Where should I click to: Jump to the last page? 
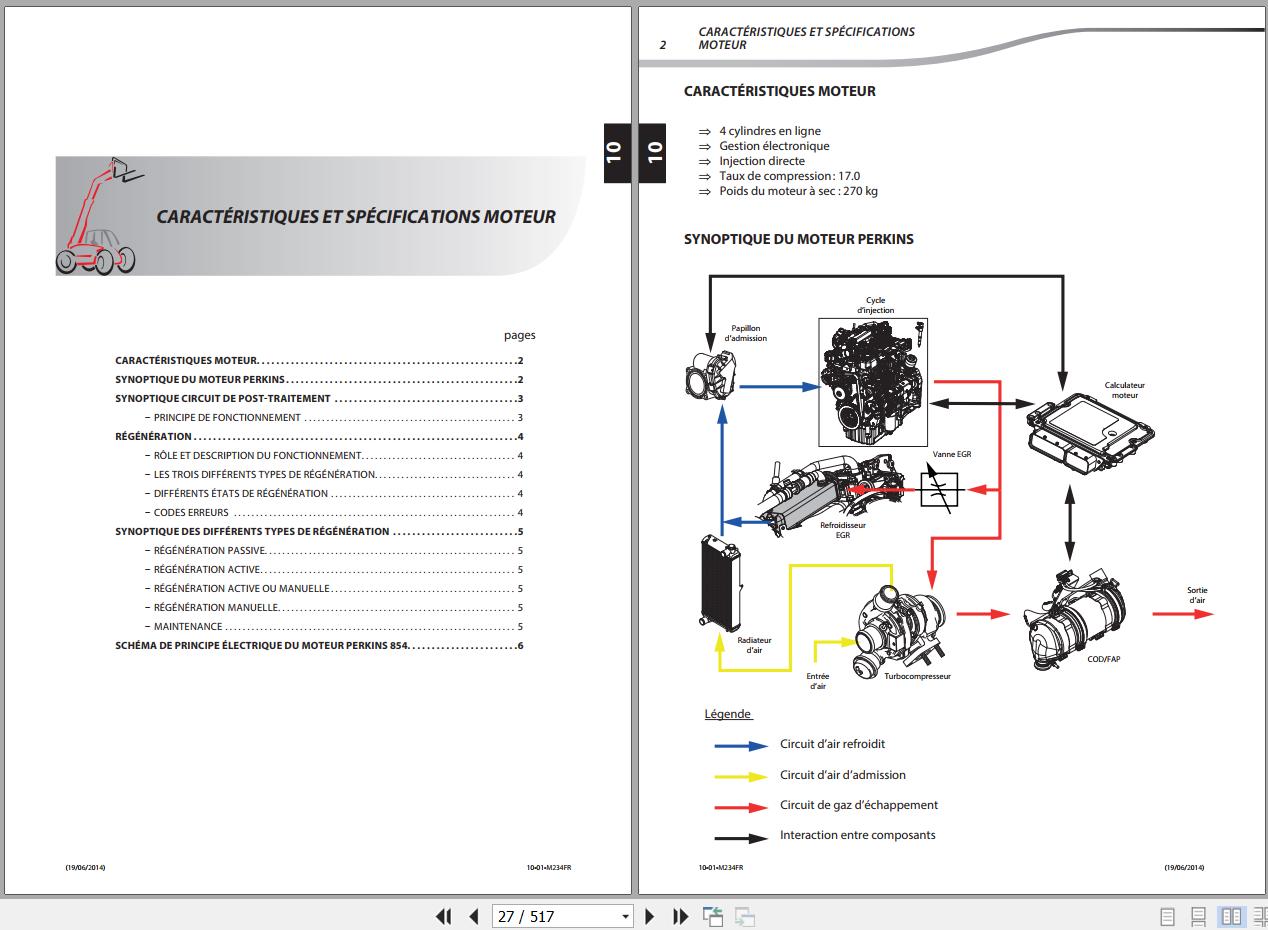[x=681, y=916]
